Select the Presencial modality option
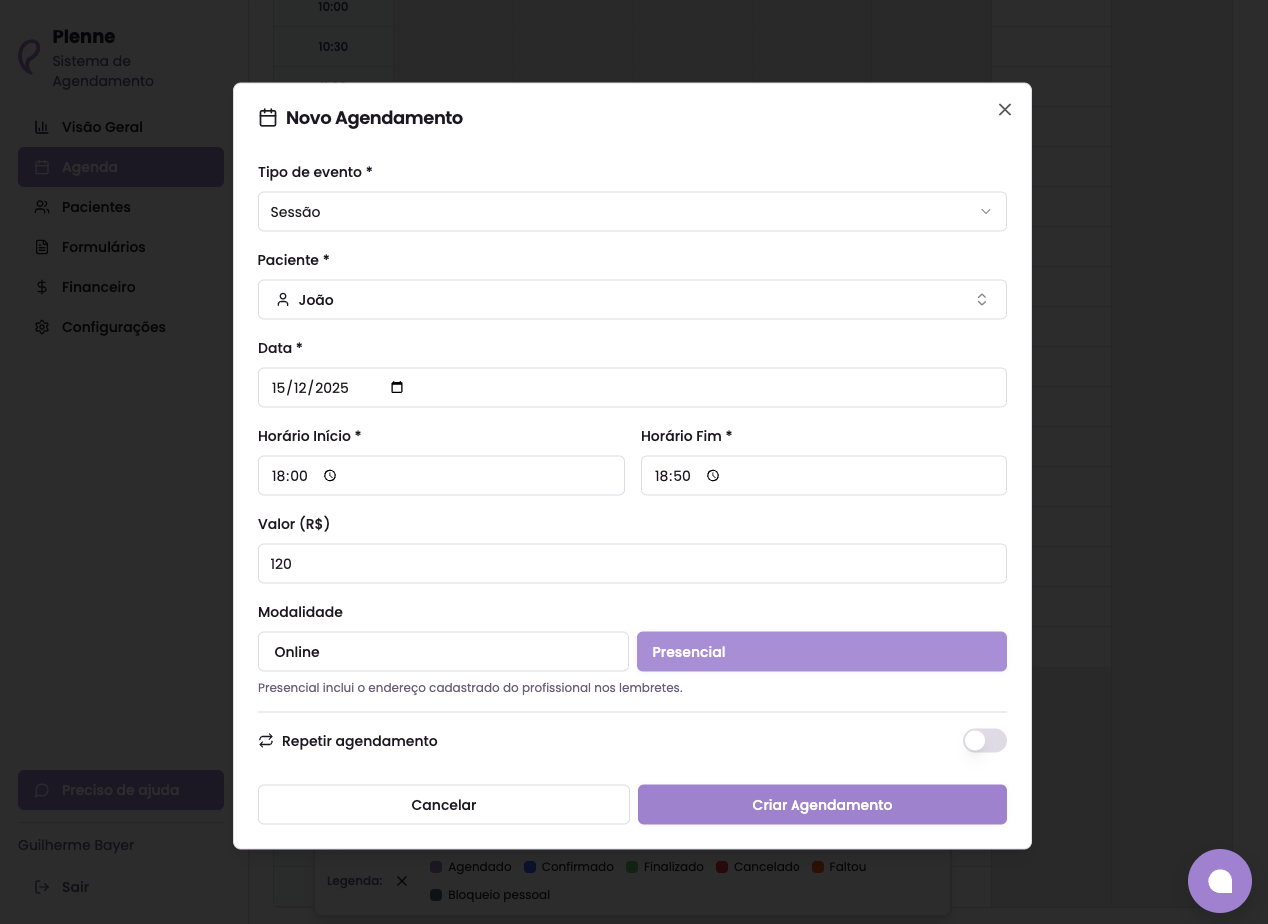The image size is (1268, 924). (x=822, y=652)
